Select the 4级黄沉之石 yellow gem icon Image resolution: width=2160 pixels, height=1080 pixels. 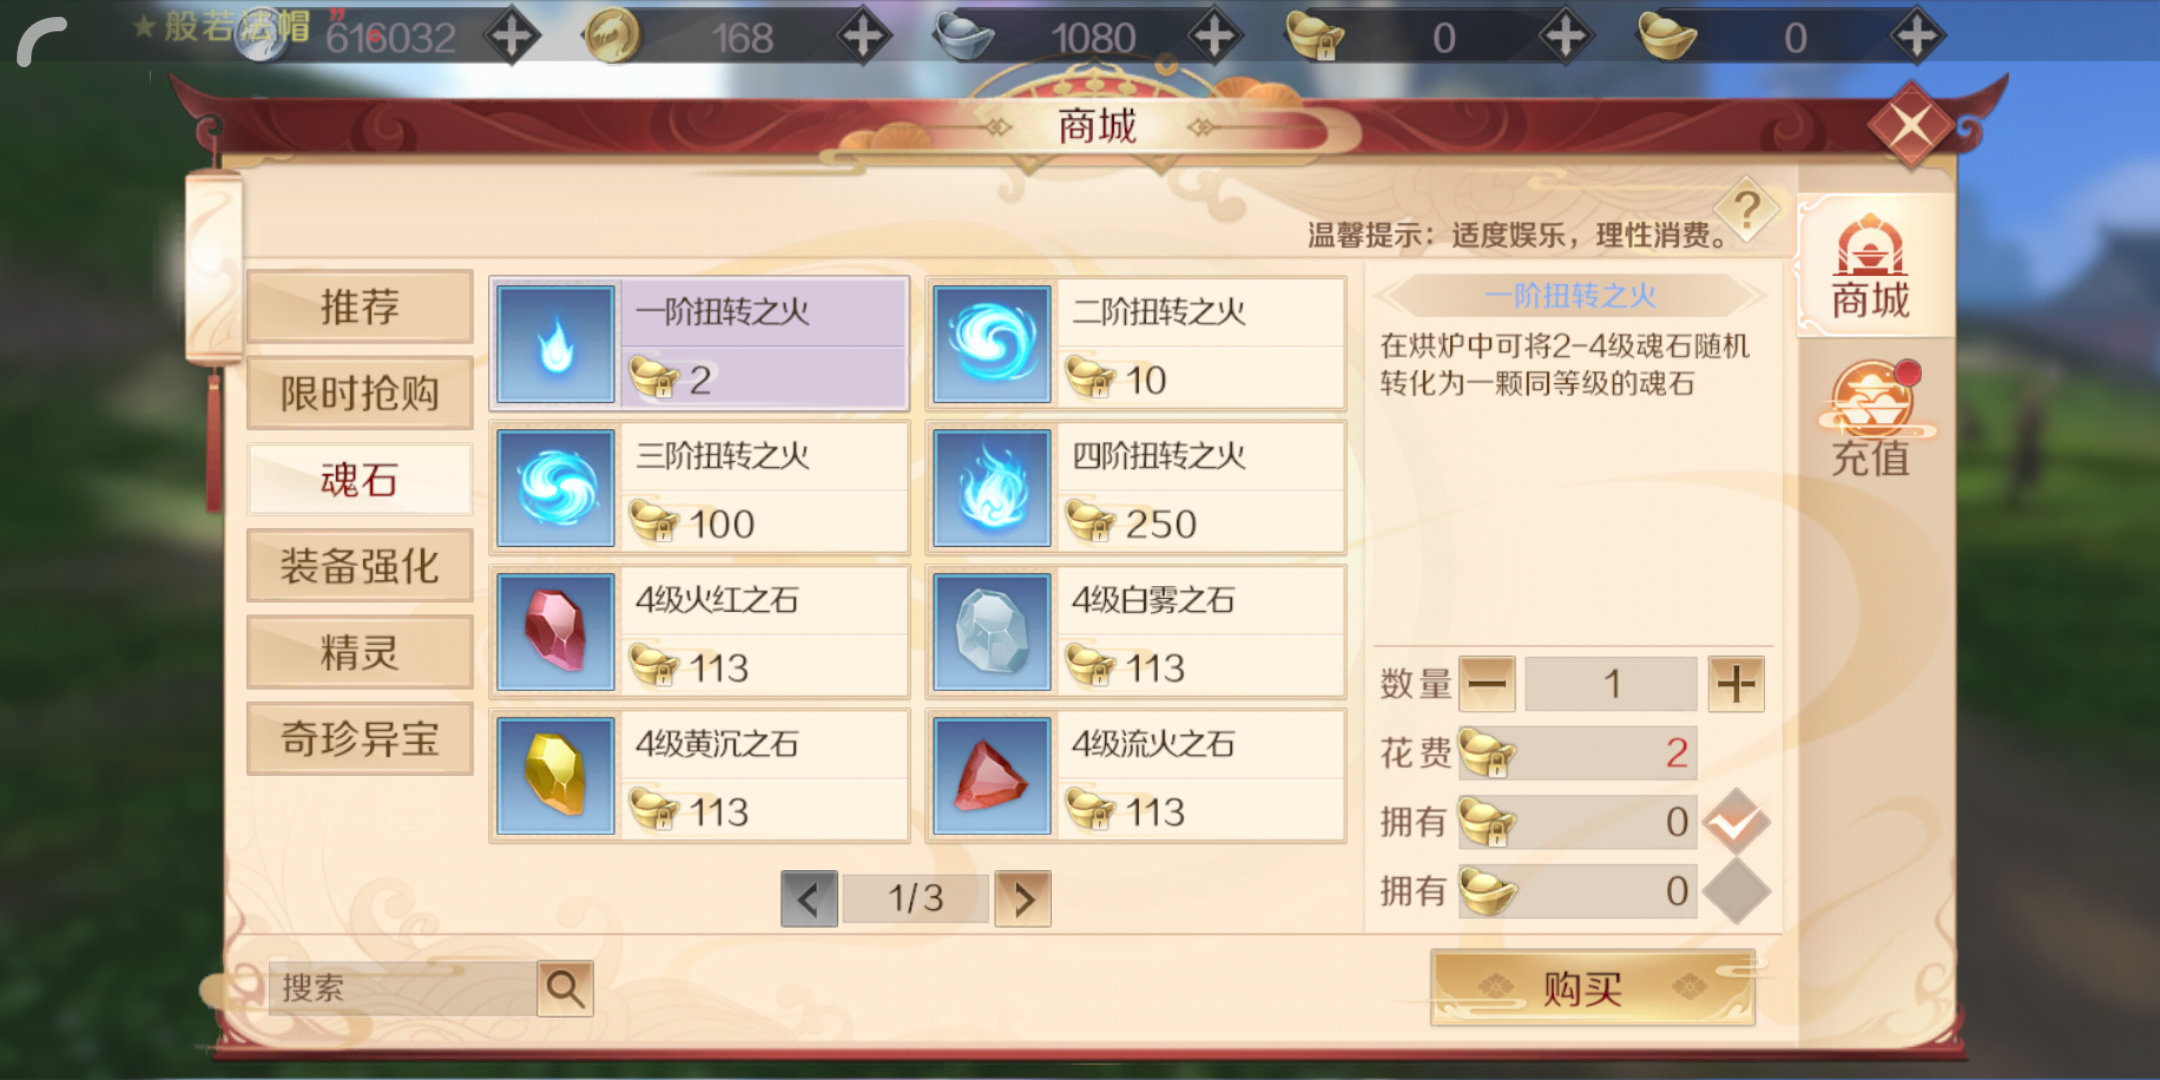pos(556,776)
